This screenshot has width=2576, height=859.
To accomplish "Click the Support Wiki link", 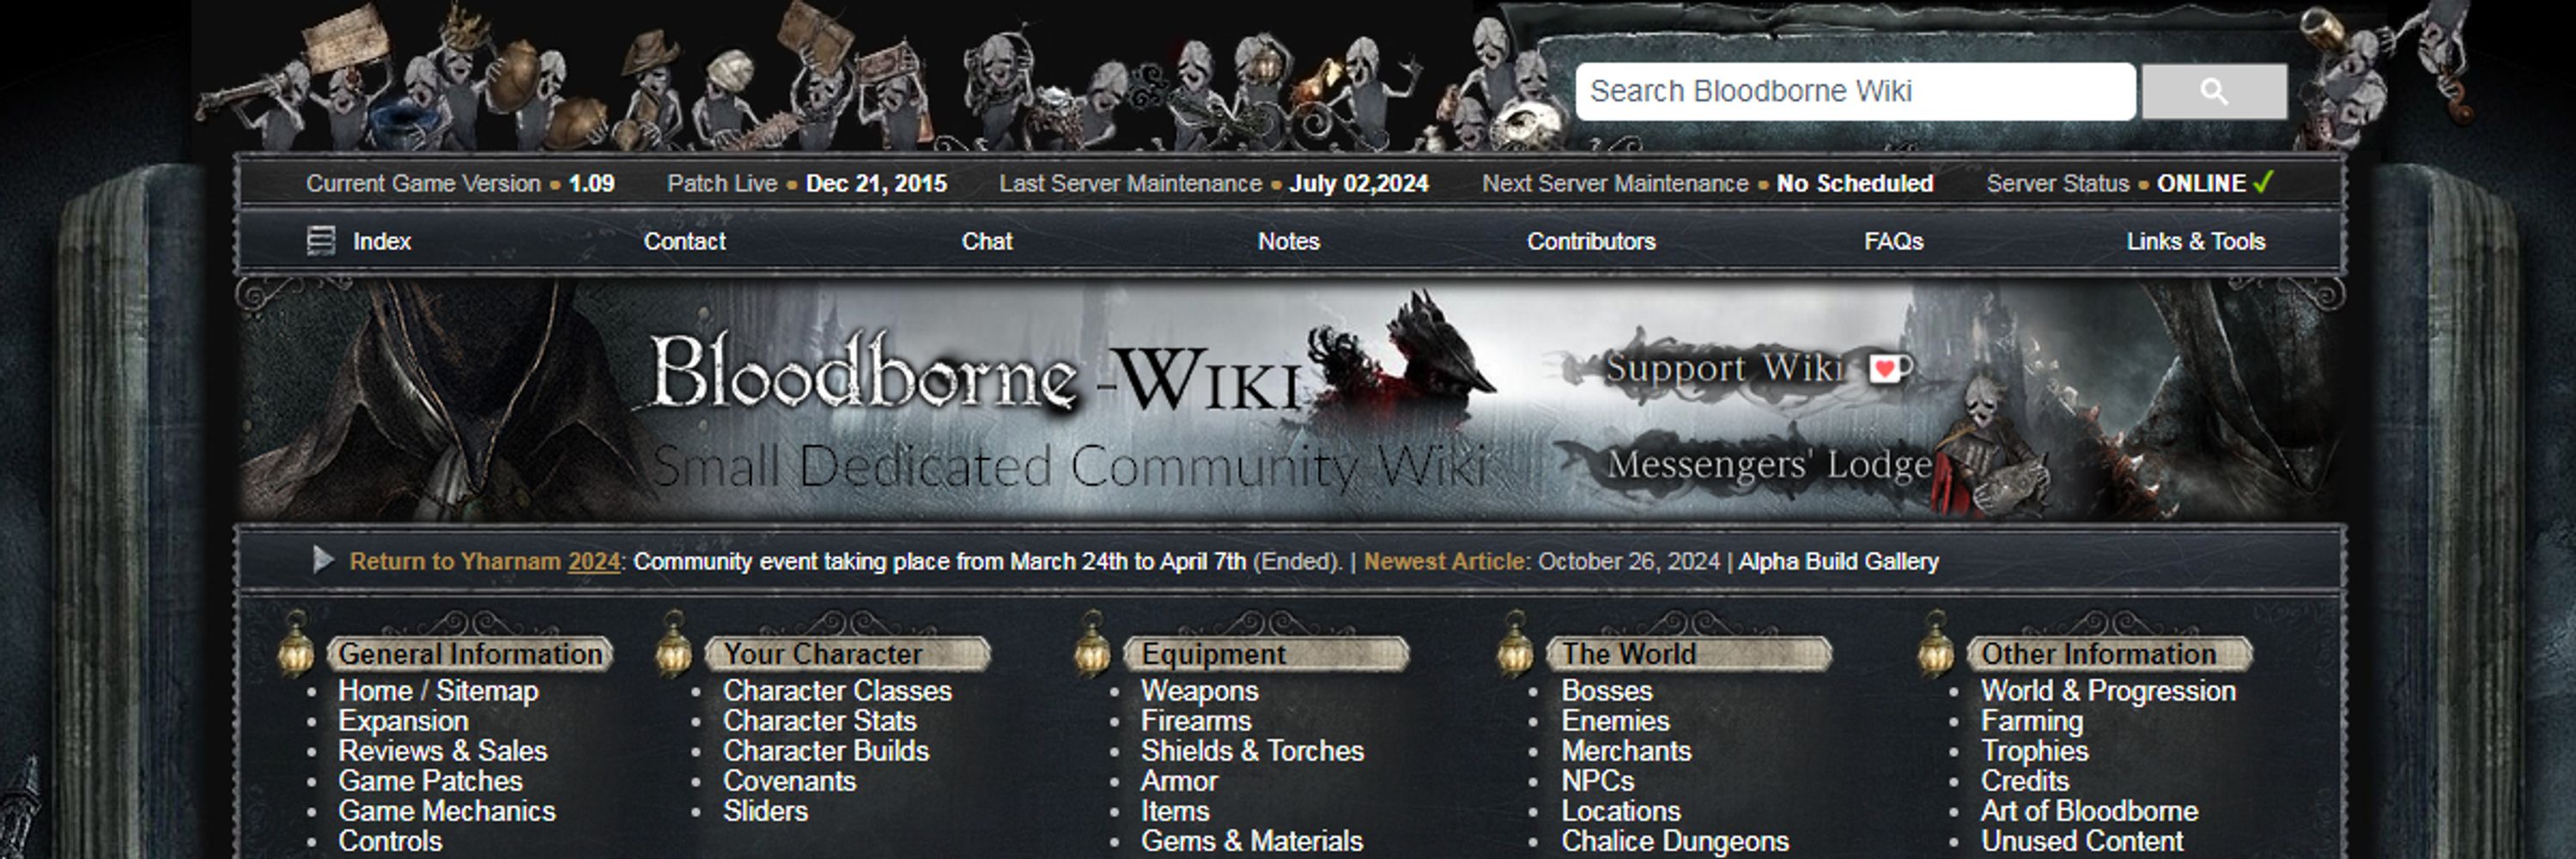I will 1724,368.
